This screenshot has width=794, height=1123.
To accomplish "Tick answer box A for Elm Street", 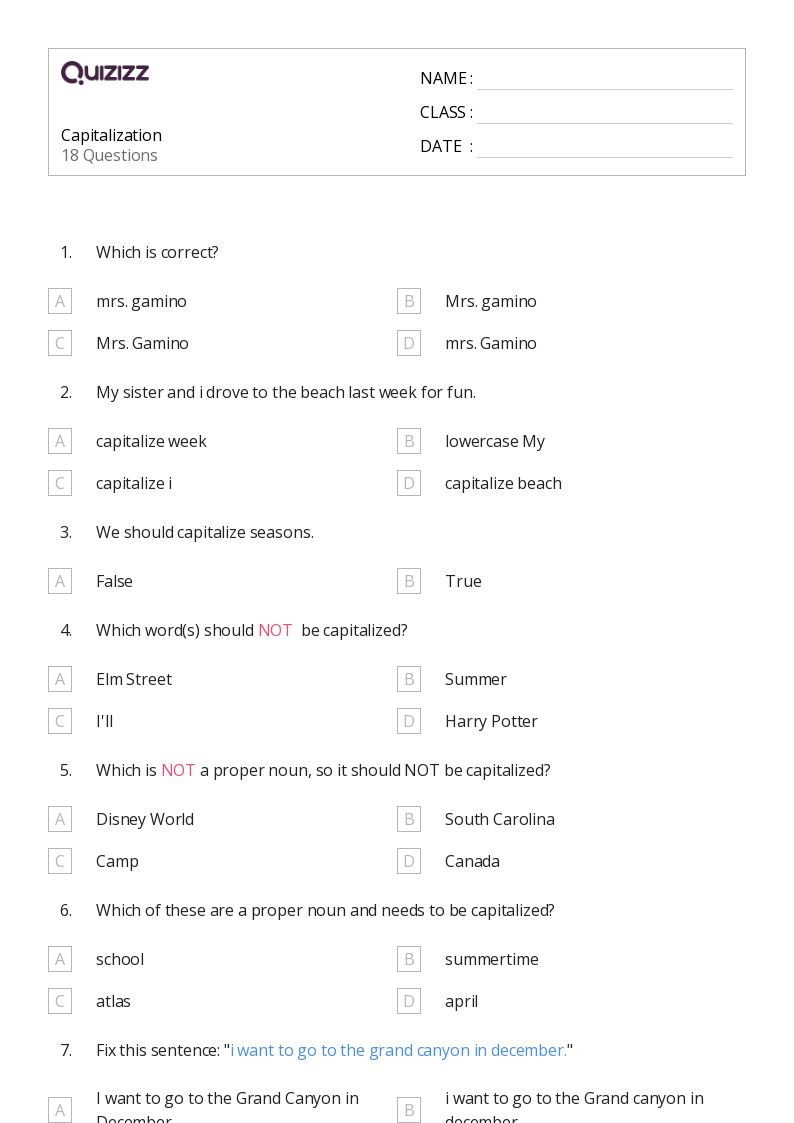I will click(x=60, y=679).
